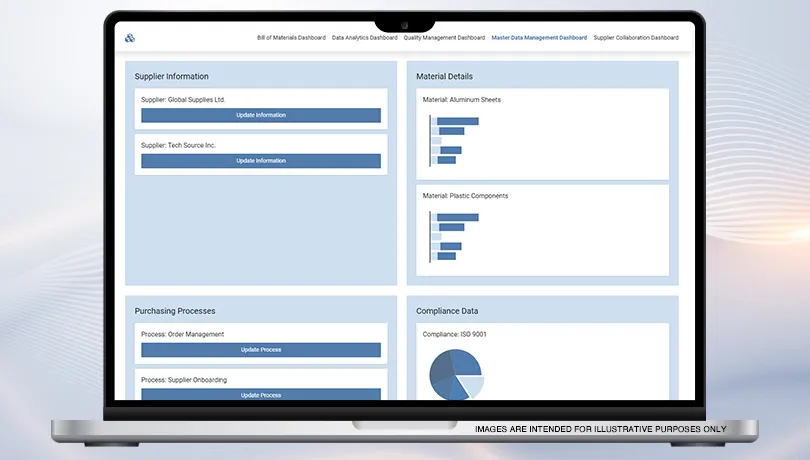The width and height of the screenshot is (810, 460).
Task: Update Information for Tech Source Inc.
Action: pyautogui.click(x=261, y=161)
